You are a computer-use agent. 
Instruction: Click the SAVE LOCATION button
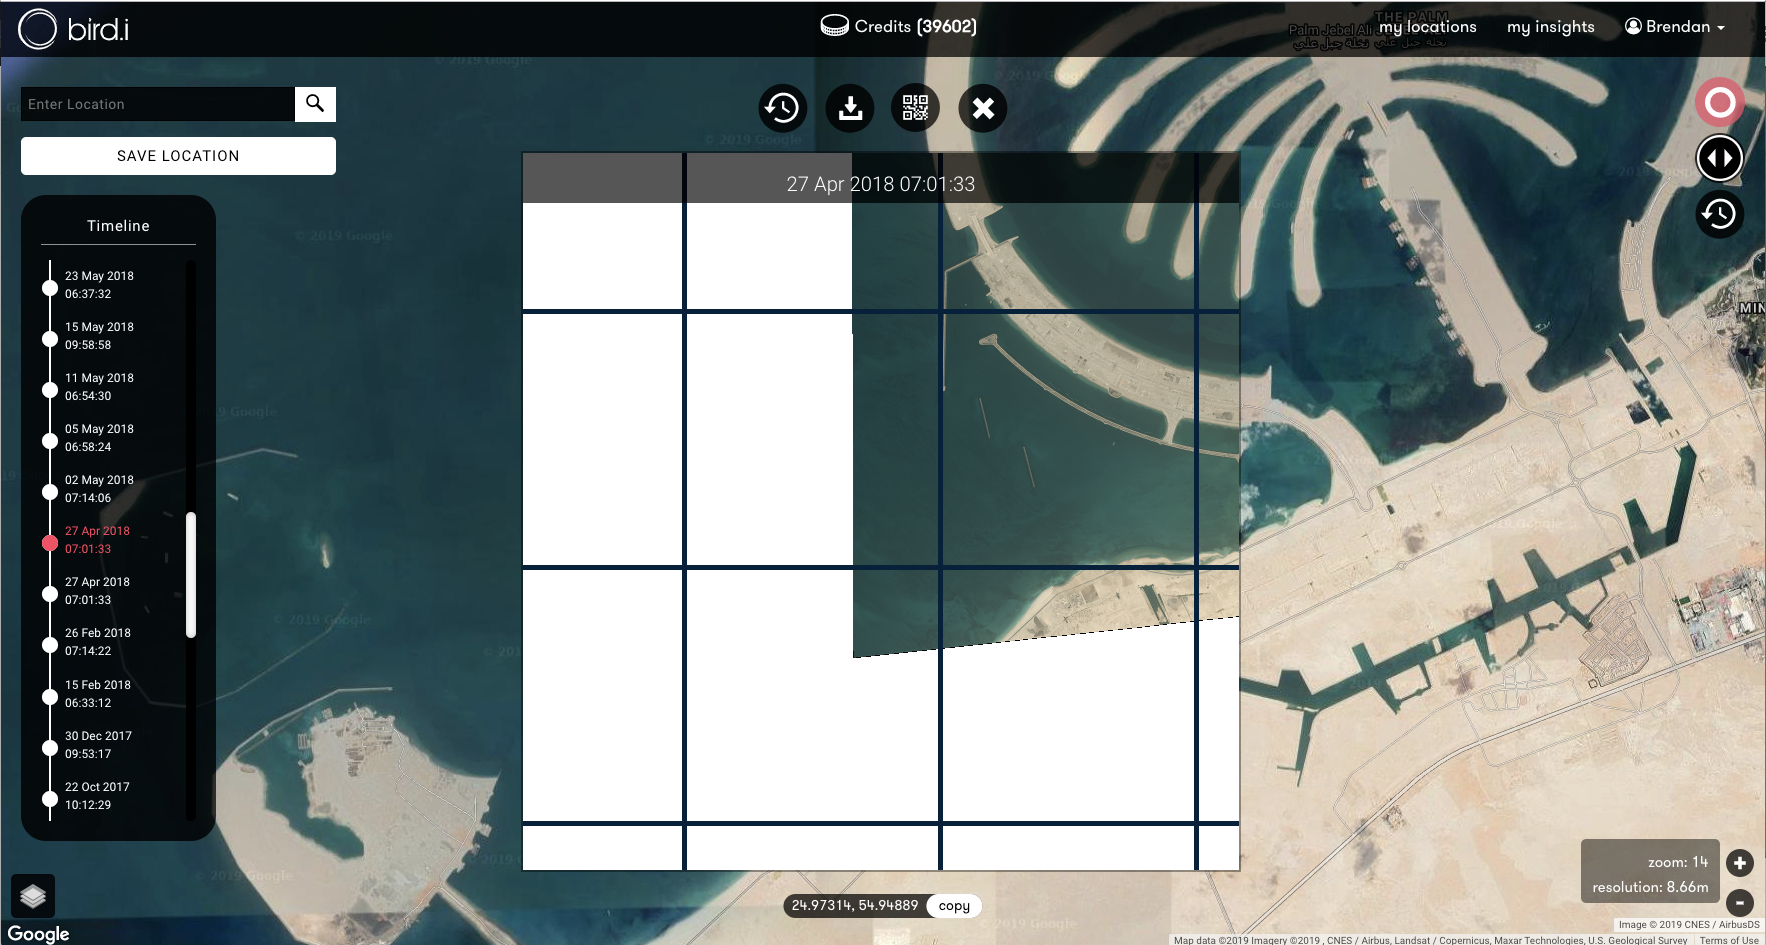coord(178,156)
